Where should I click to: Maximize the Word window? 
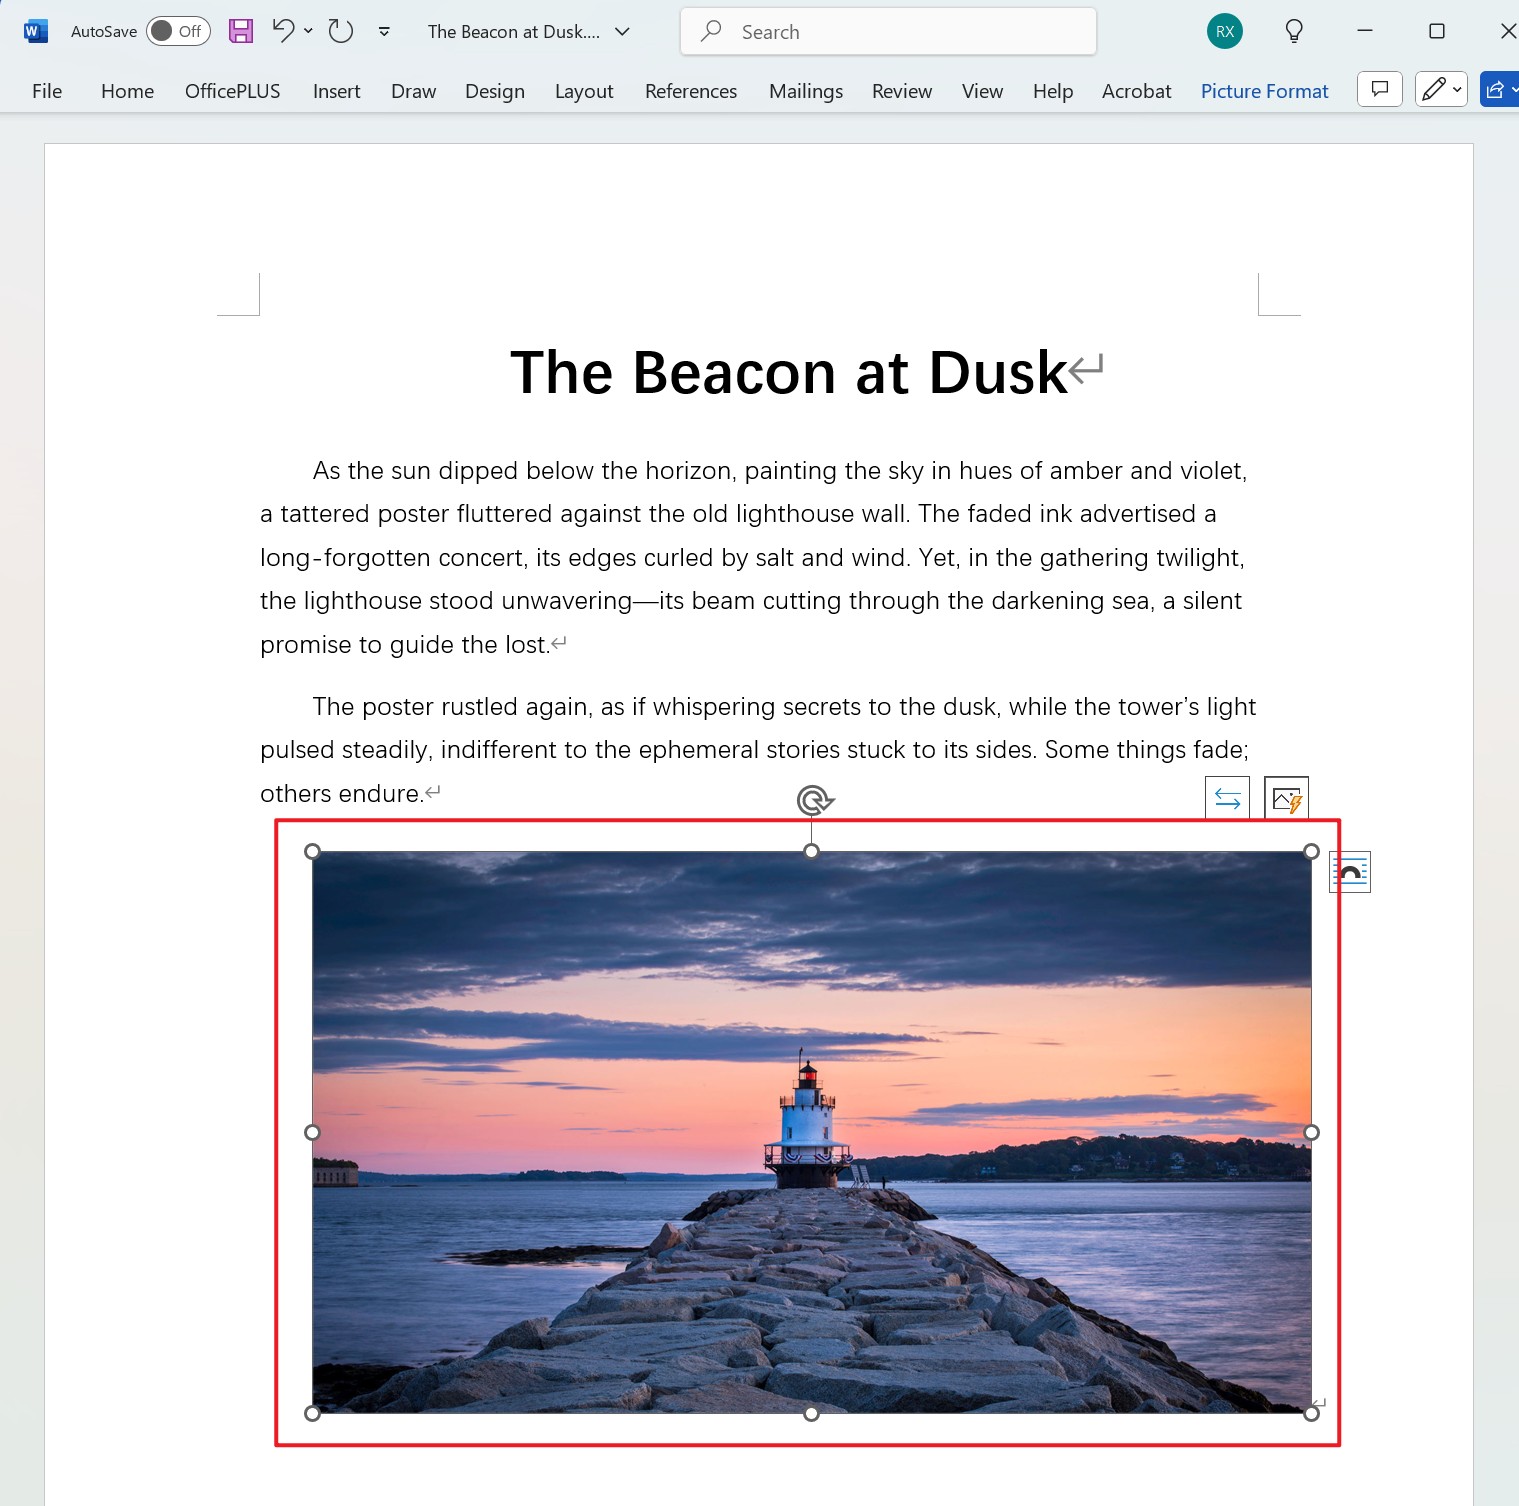(x=1436, y=31)
